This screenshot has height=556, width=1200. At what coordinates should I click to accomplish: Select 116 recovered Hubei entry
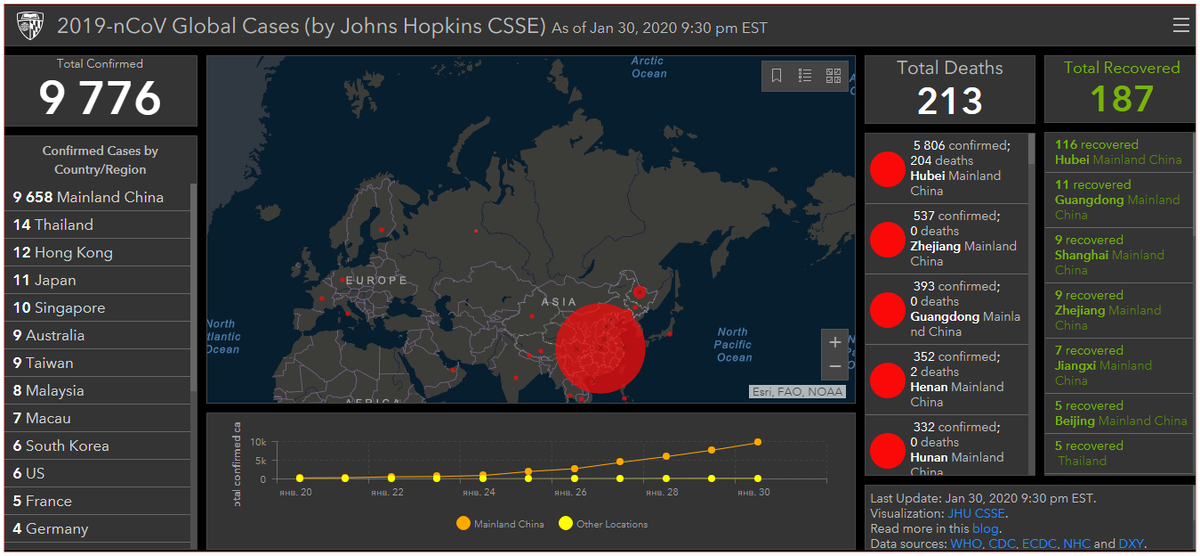coord(1118,152)
